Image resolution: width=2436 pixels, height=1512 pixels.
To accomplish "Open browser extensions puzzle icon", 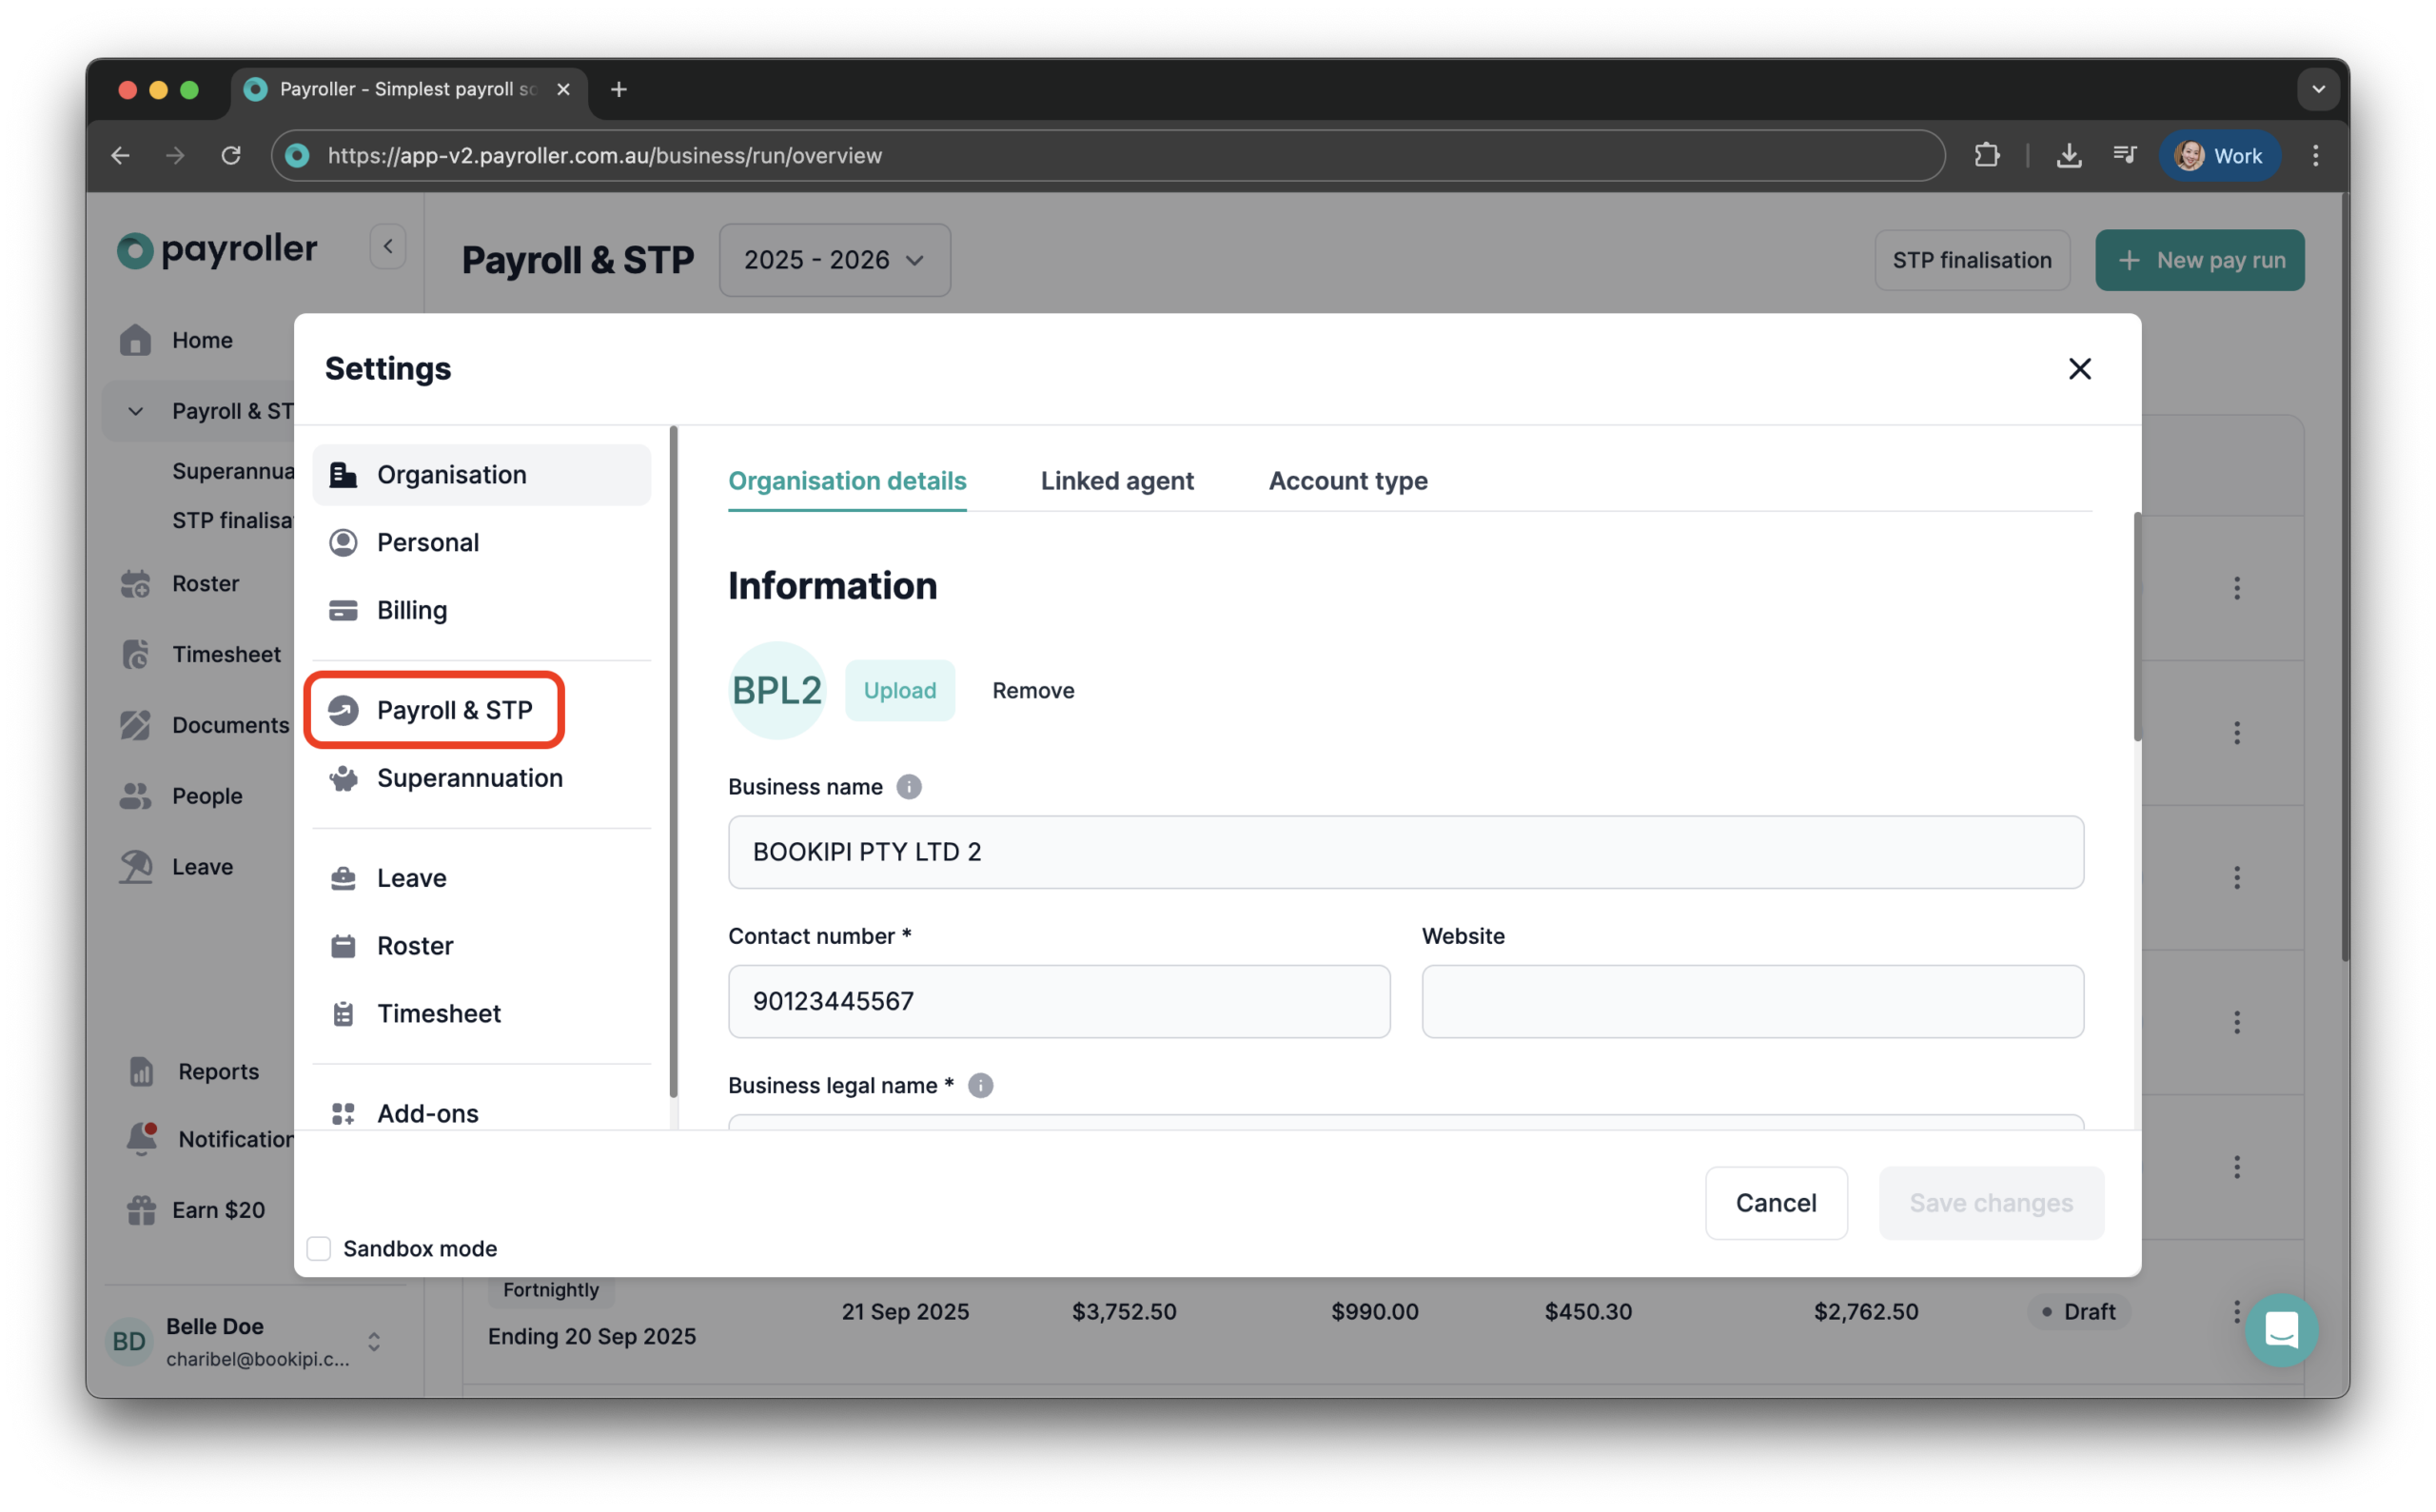I will [x=1988, y=156].
